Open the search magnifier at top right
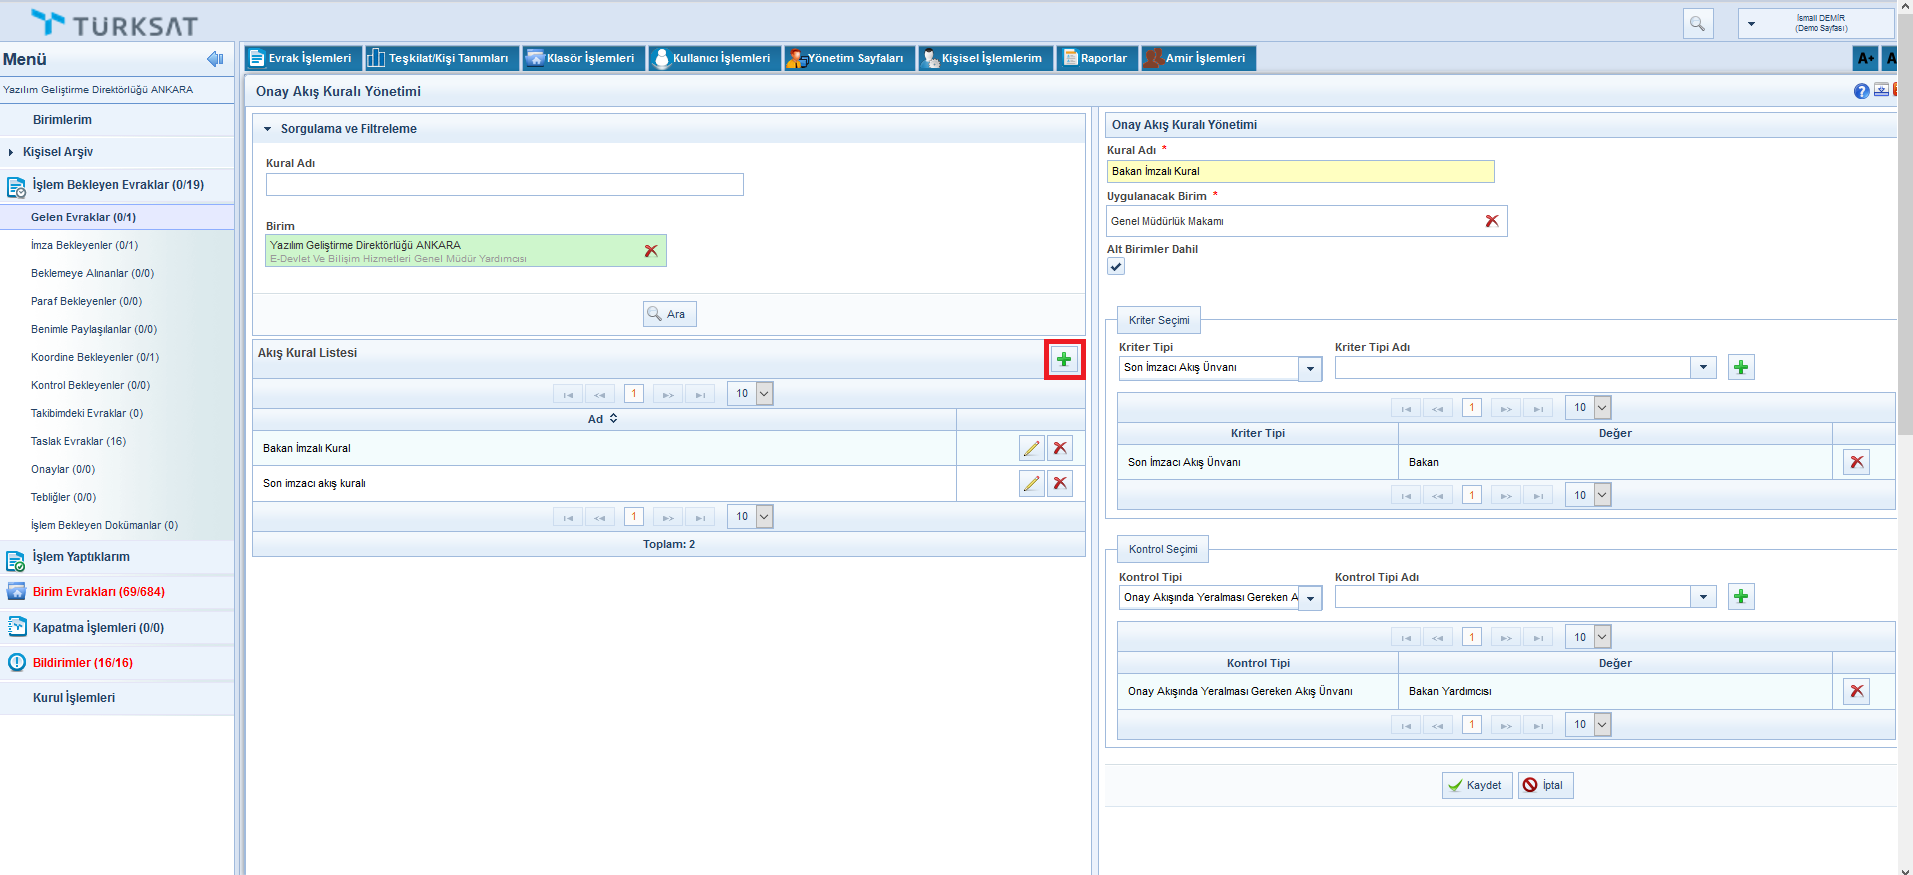The width and height of the screenshot is (1913, 875). click(1697, 23)
